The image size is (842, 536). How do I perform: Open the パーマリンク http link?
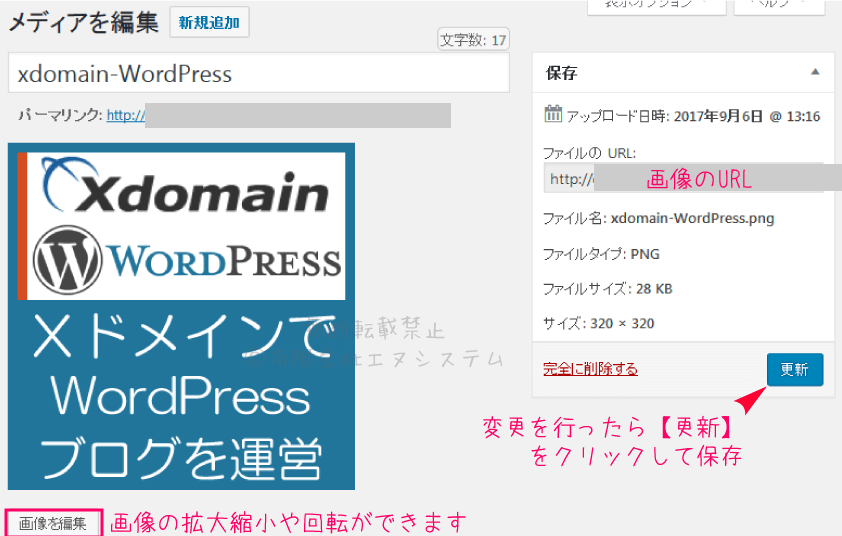click(126, 115)
